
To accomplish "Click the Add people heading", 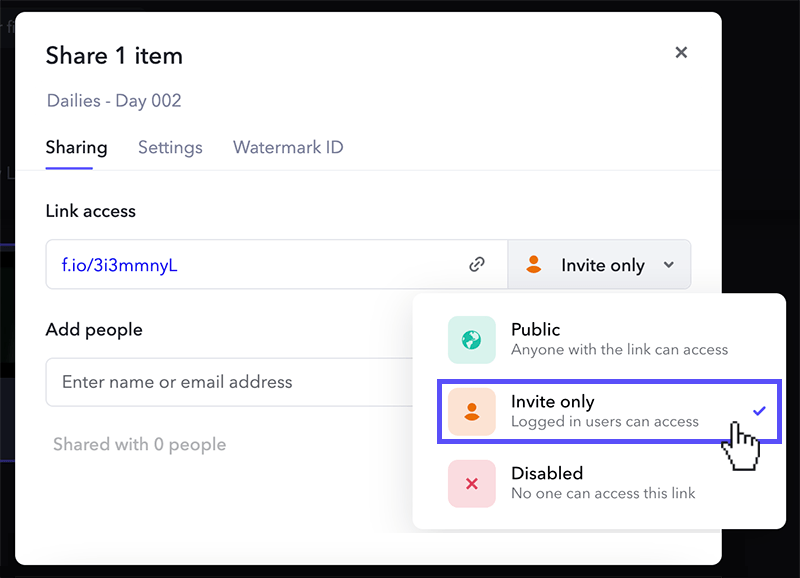I will [x=94, y=330].
